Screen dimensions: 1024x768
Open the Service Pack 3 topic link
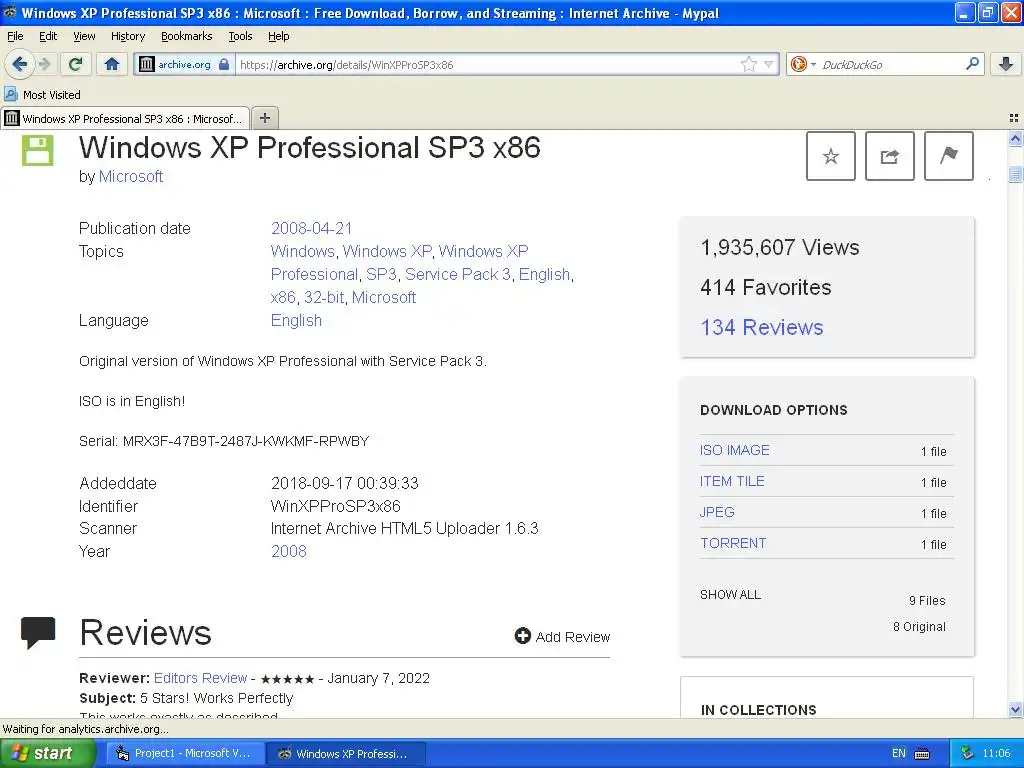(458, 274)
